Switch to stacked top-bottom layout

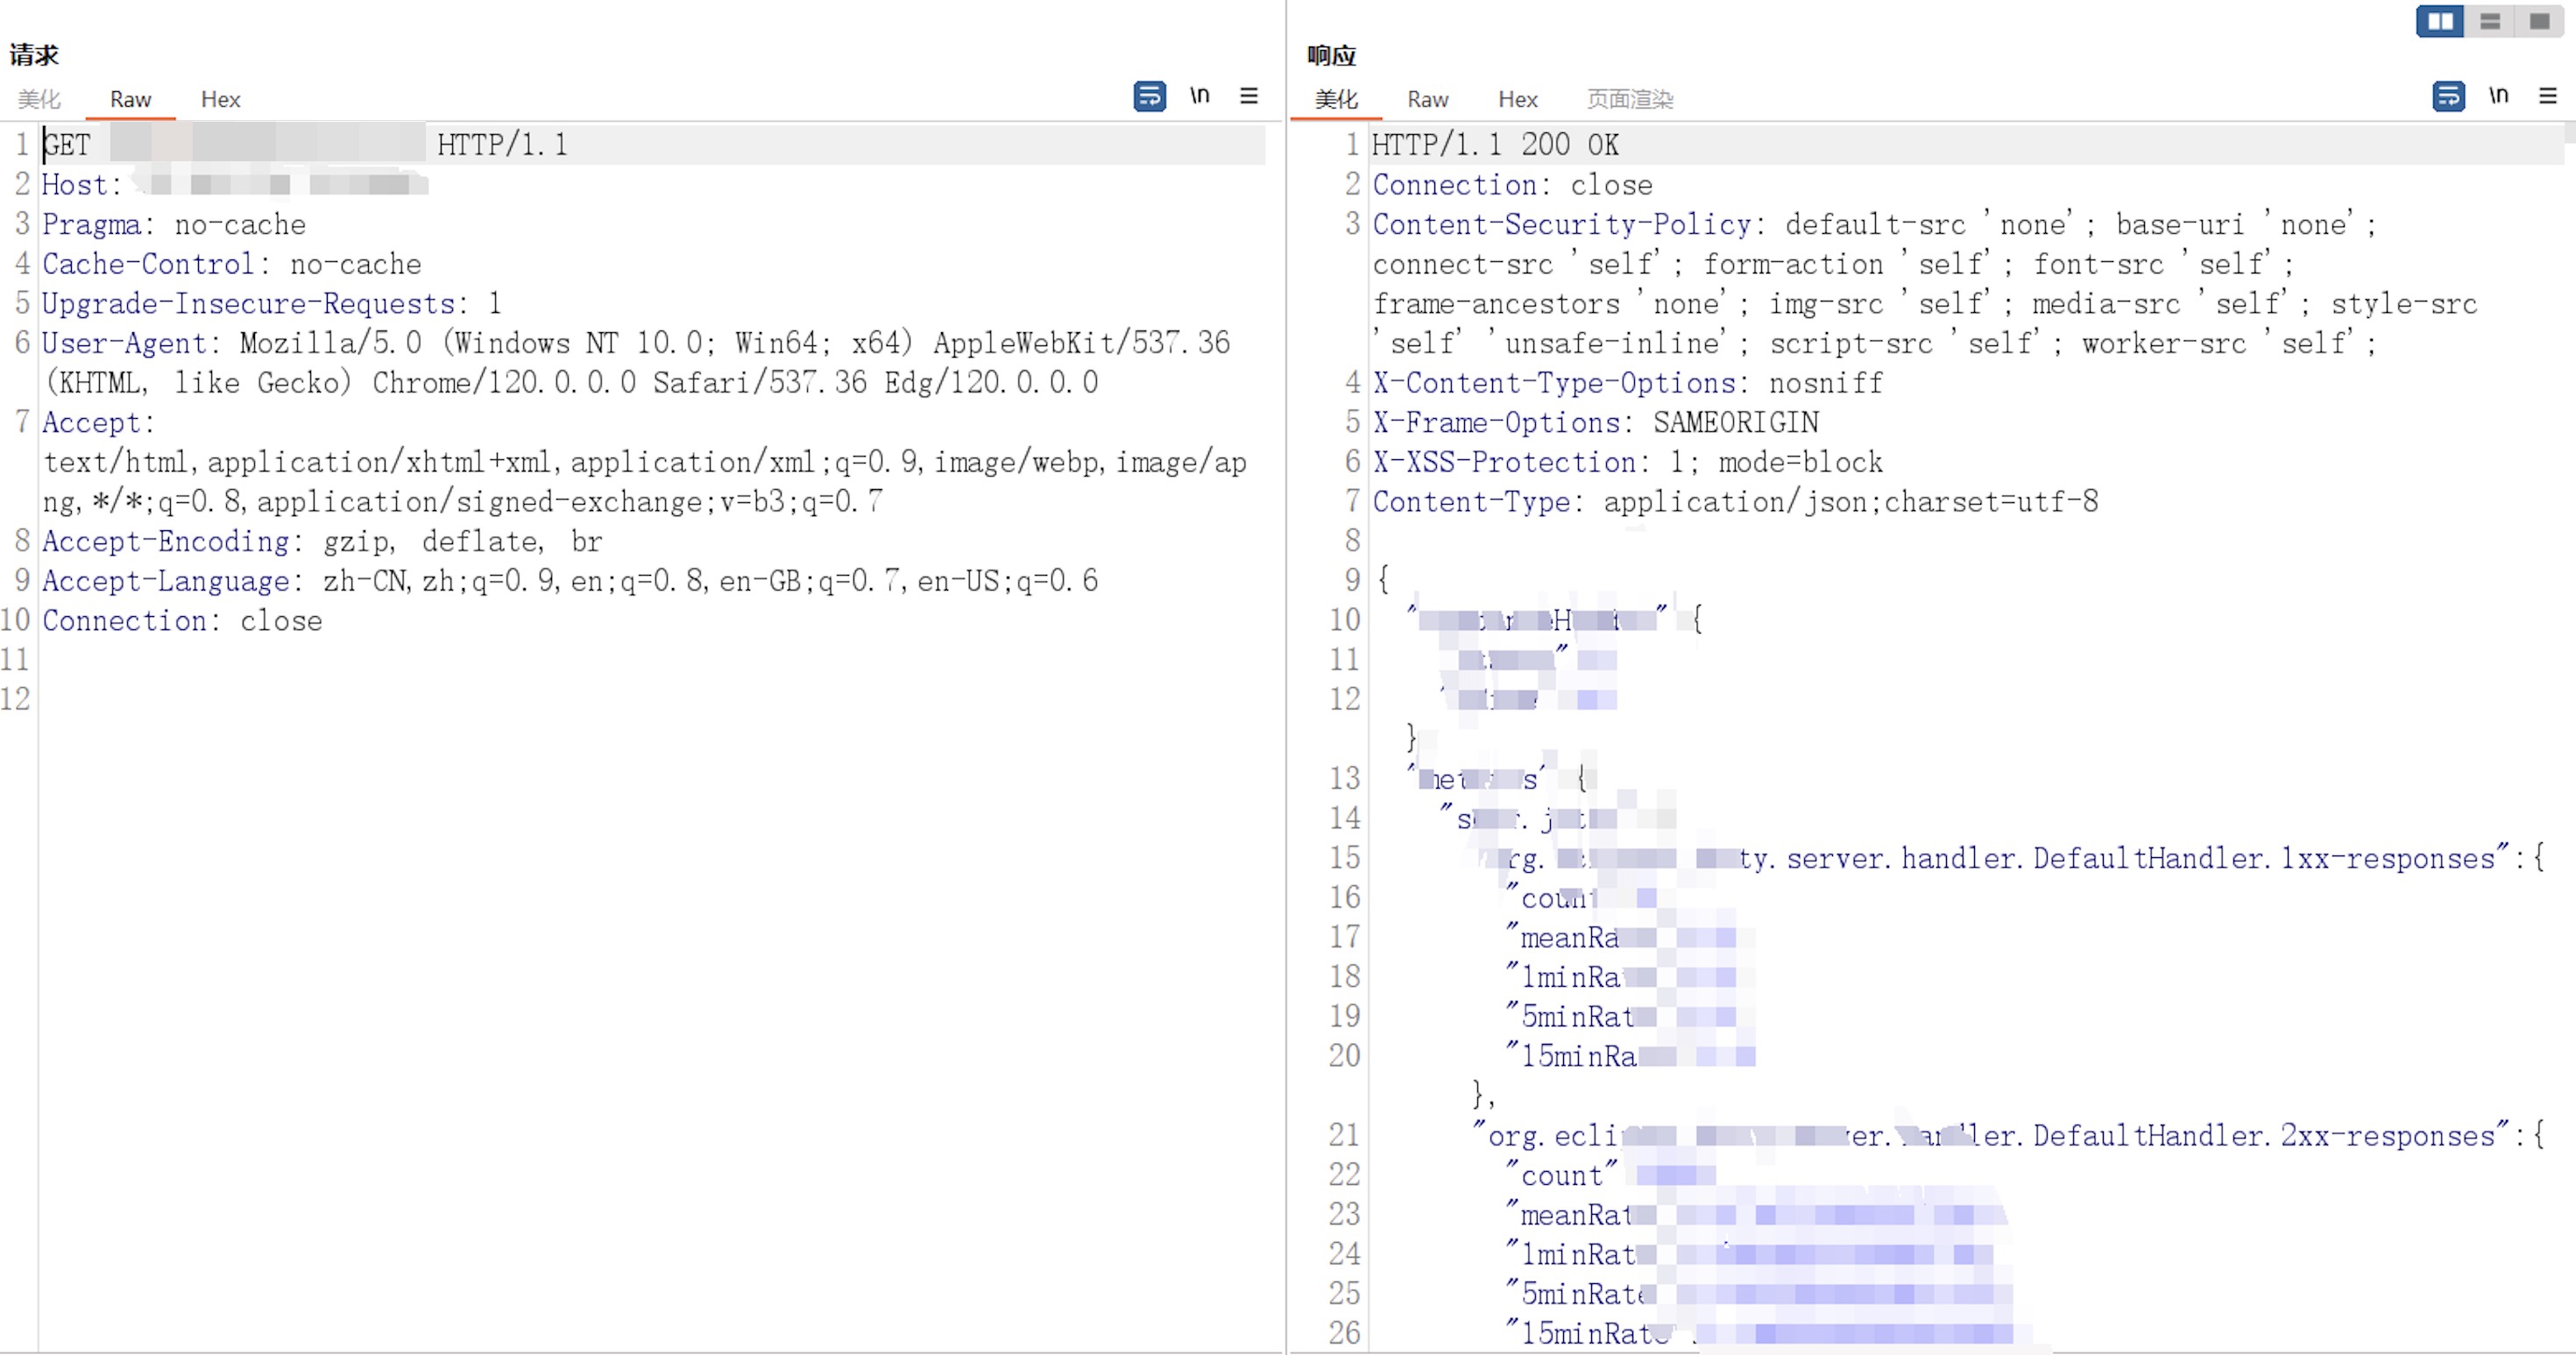coord(2489,21)
